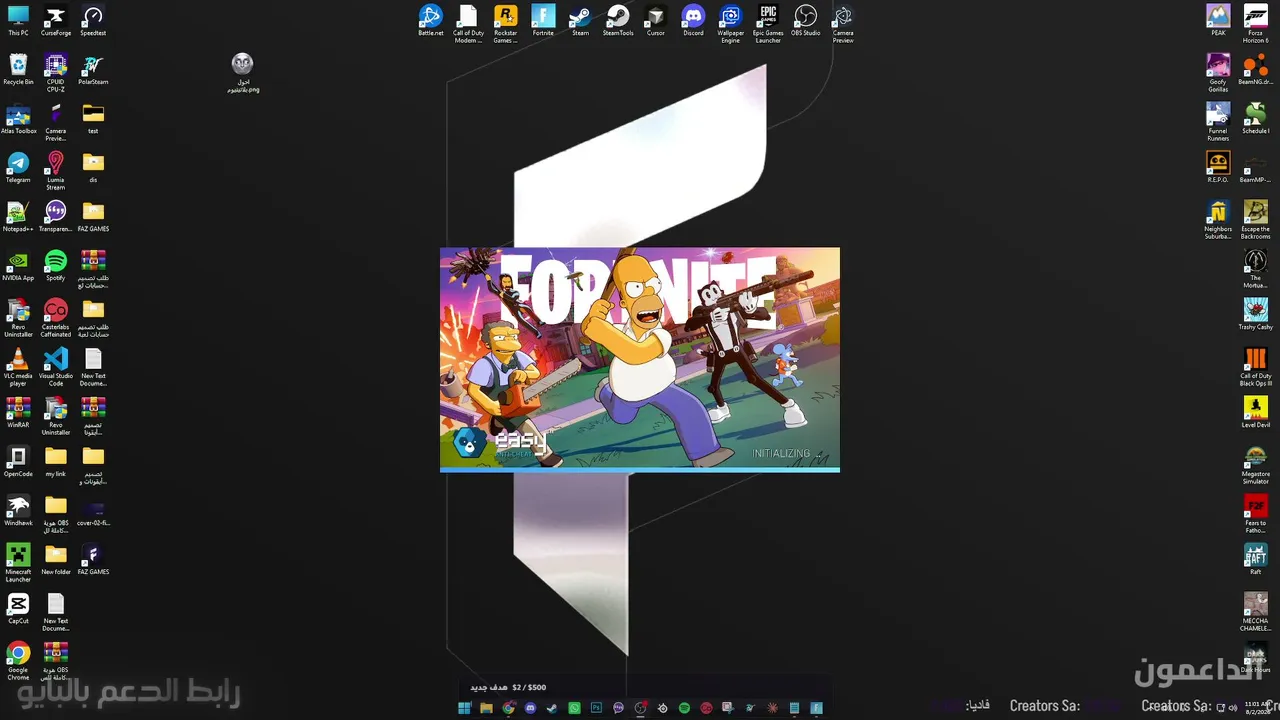Select the Speedtest desktop shortcut
1280x720 pixels.
[93, 21]
